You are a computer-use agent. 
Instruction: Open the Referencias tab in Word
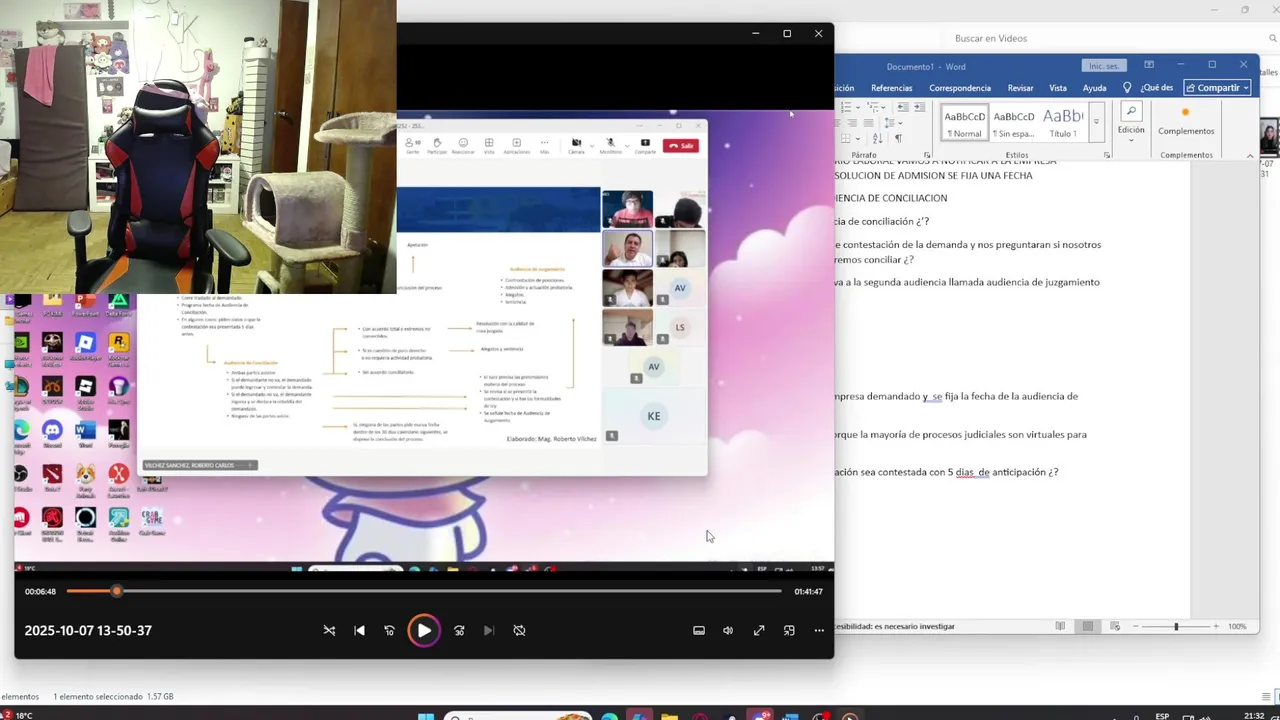(x=891, y=88)
